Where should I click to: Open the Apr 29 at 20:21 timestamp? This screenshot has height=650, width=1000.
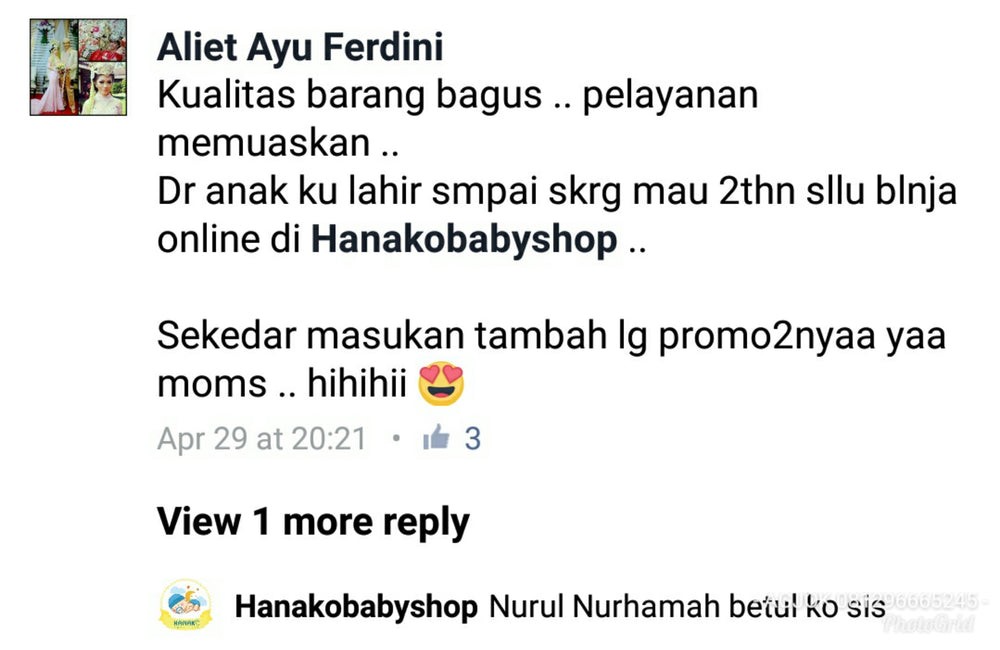pos(262,439)
